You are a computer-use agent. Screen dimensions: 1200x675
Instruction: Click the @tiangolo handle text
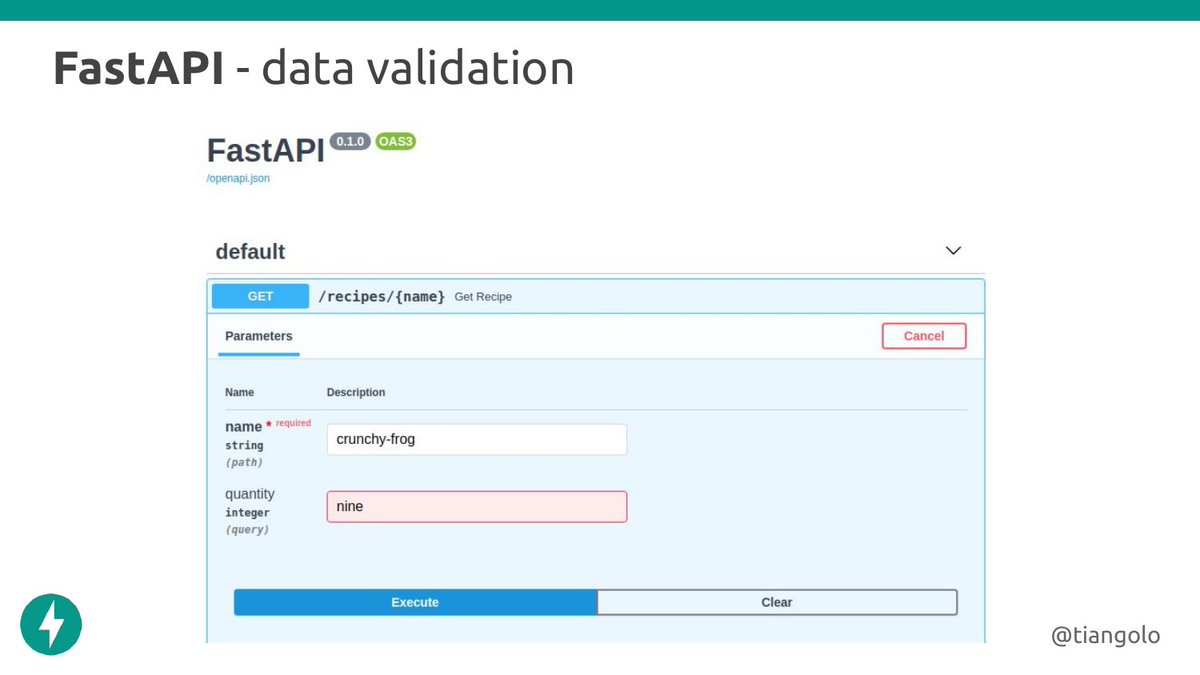tap(1105, 635)
